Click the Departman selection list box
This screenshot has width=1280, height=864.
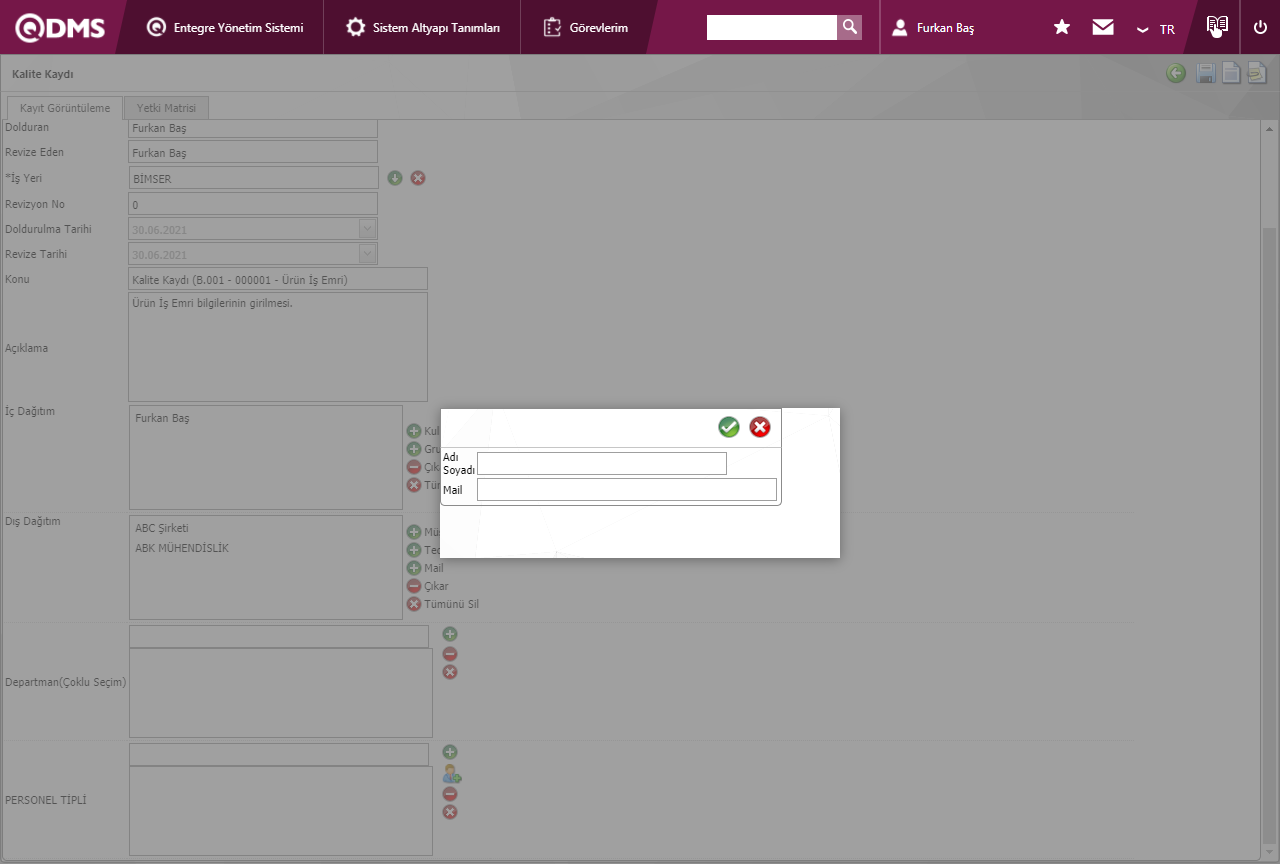[281, 693]
